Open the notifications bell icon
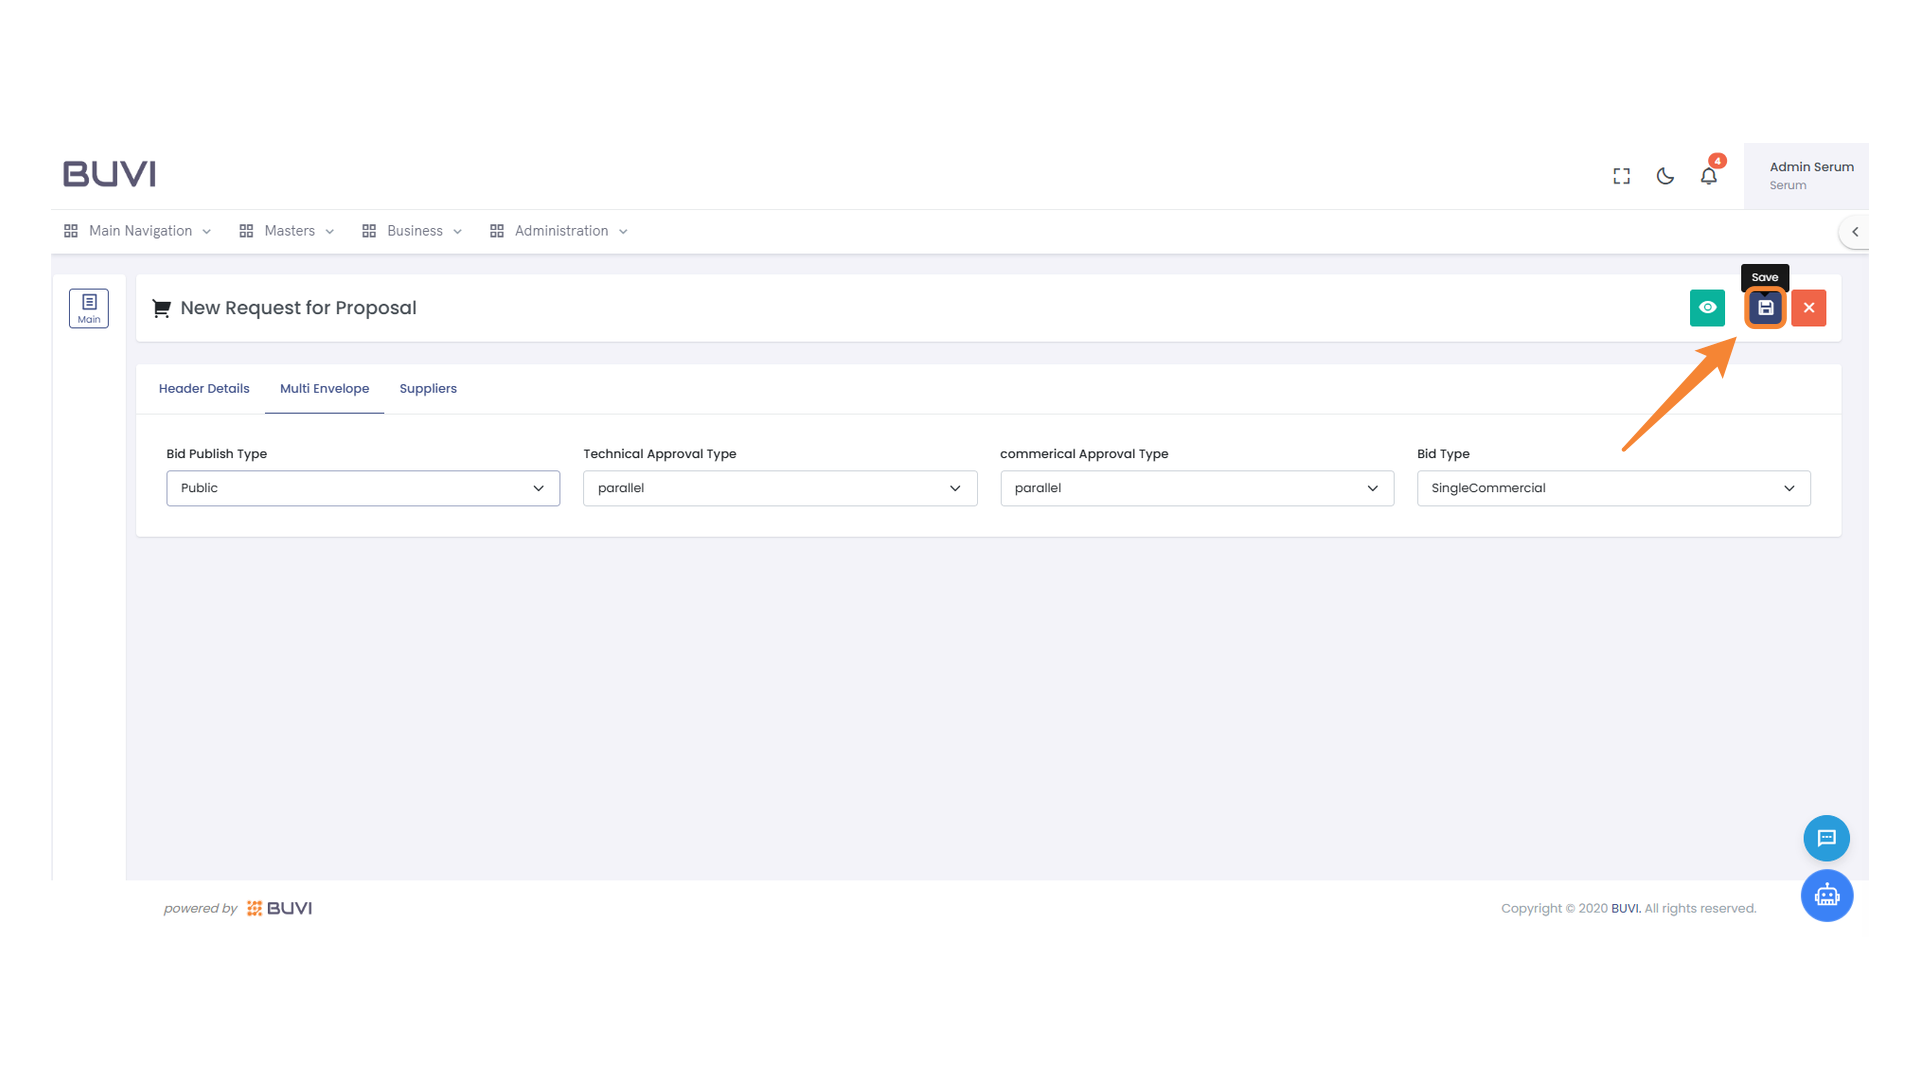 1708,176
